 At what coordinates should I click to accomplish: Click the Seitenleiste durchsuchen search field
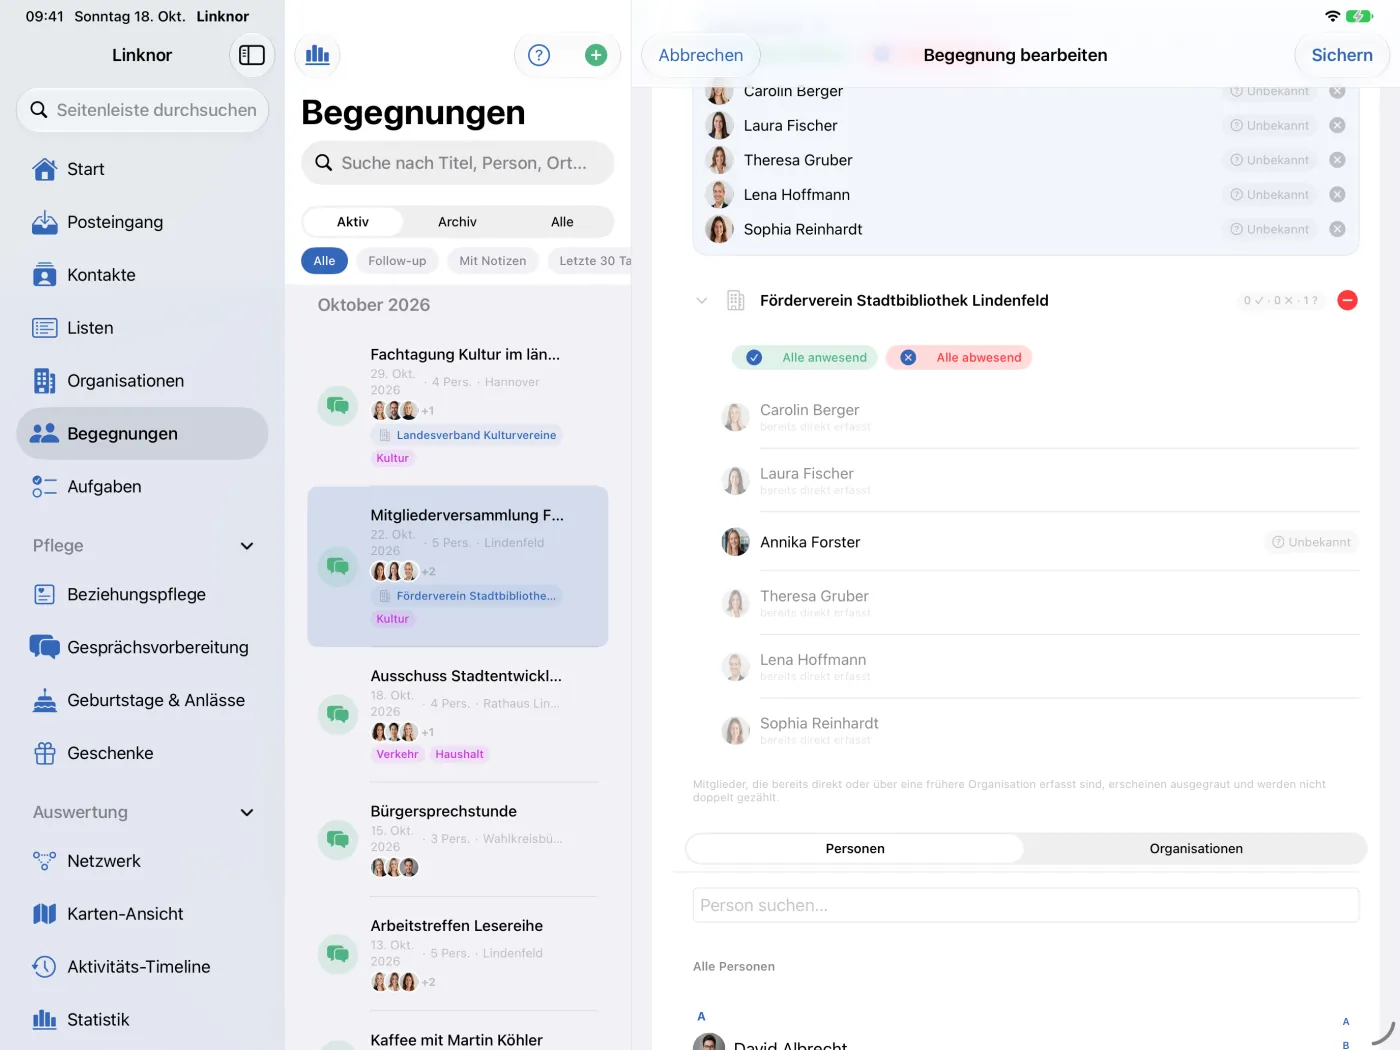coord(143,110)
